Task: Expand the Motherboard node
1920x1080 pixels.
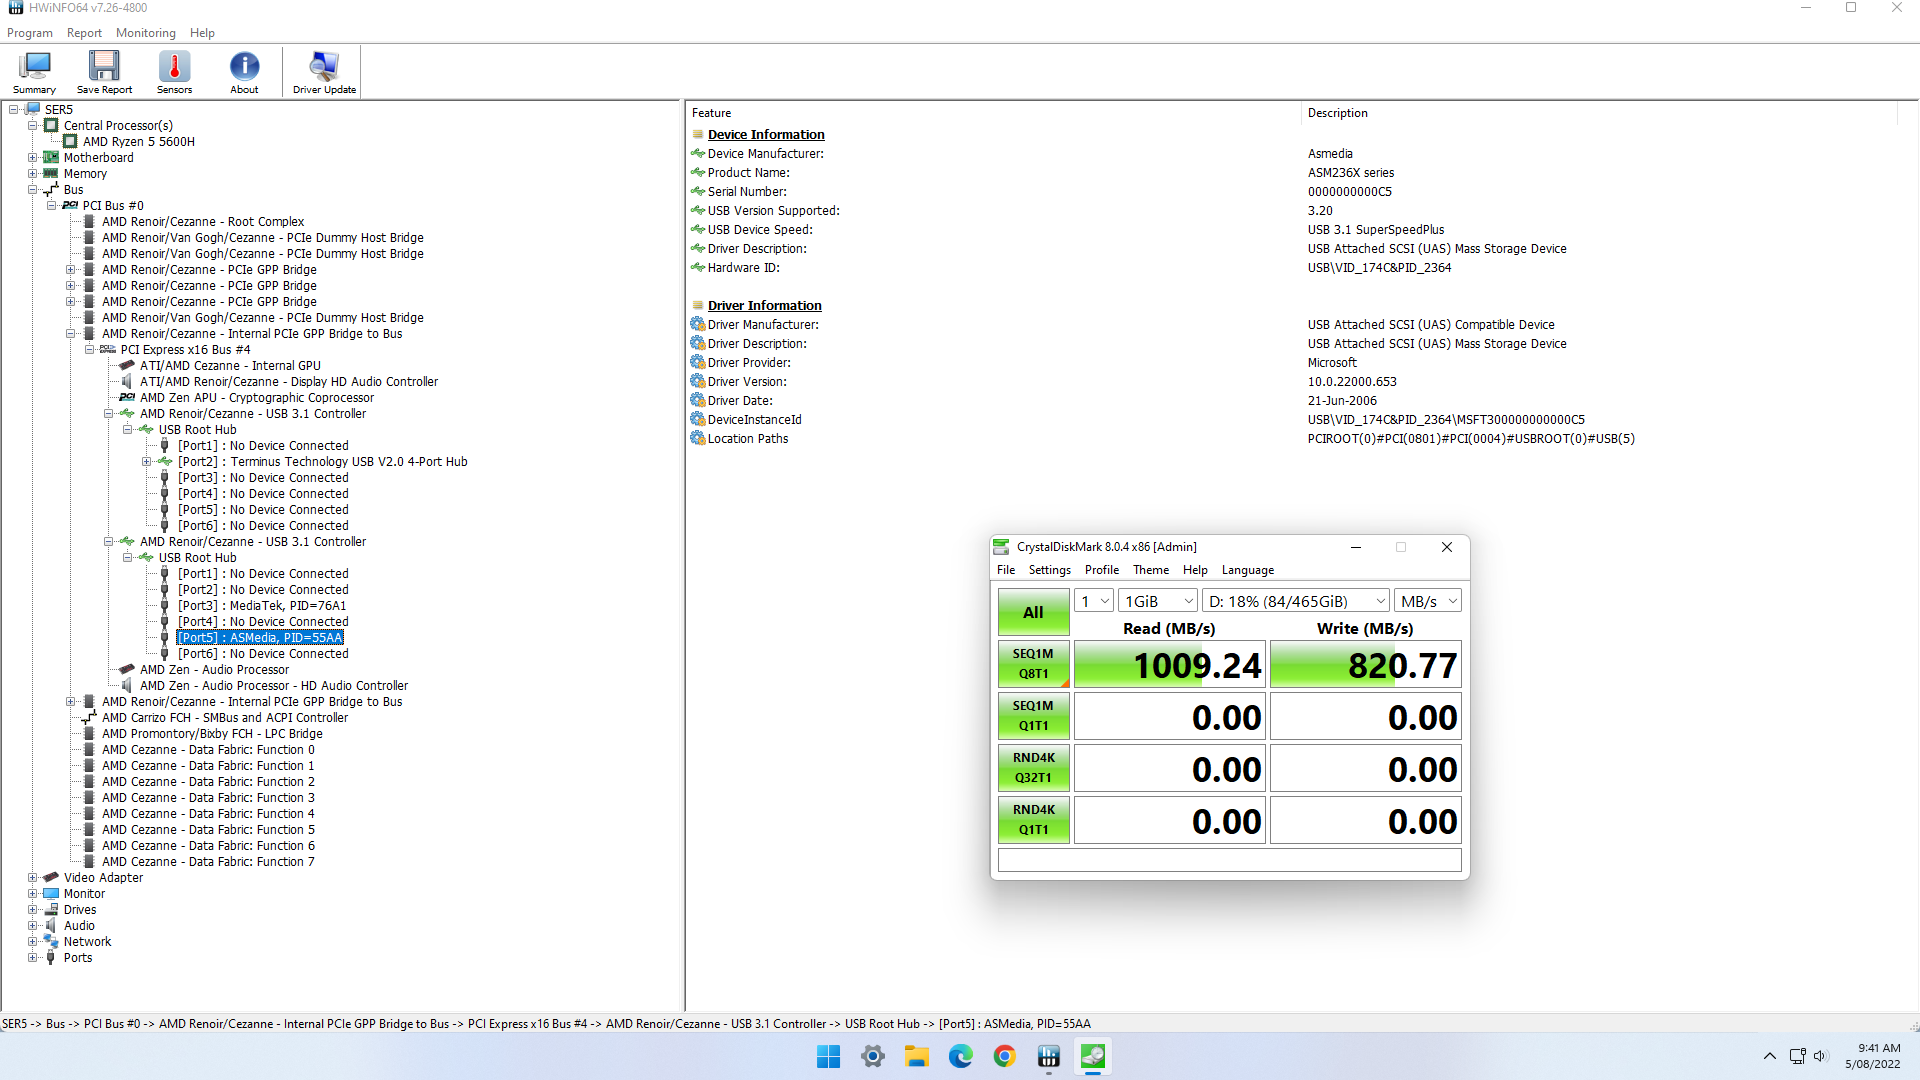Action: coord(32,158)
